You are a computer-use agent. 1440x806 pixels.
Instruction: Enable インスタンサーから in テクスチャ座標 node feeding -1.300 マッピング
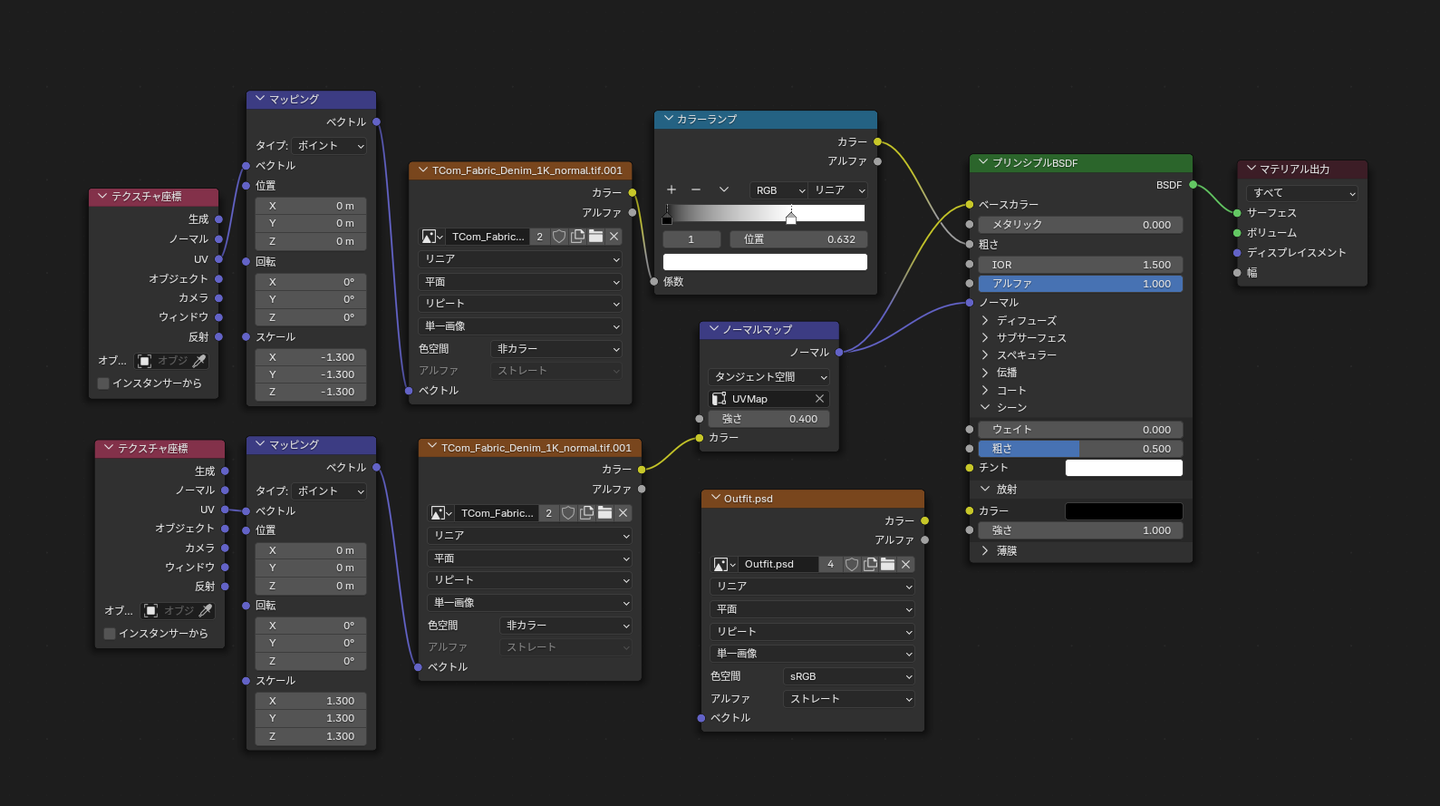pyautogui.click(x=103, y=383)
